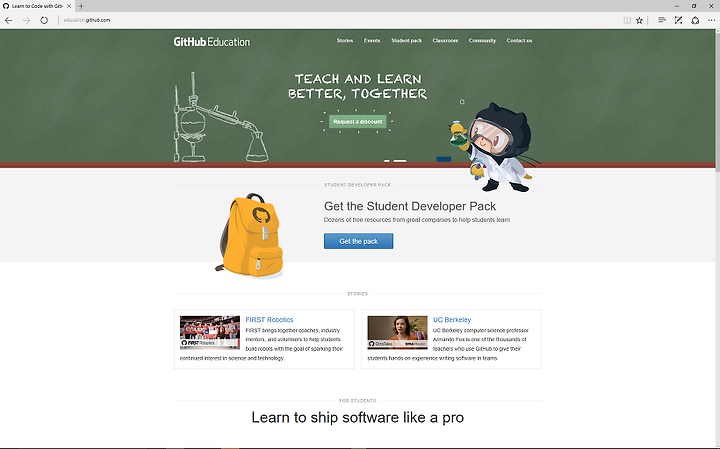Screen dimensions: 720x449
Task: Click the Octocat scientist mascot image
Action: tap(495, 147)
